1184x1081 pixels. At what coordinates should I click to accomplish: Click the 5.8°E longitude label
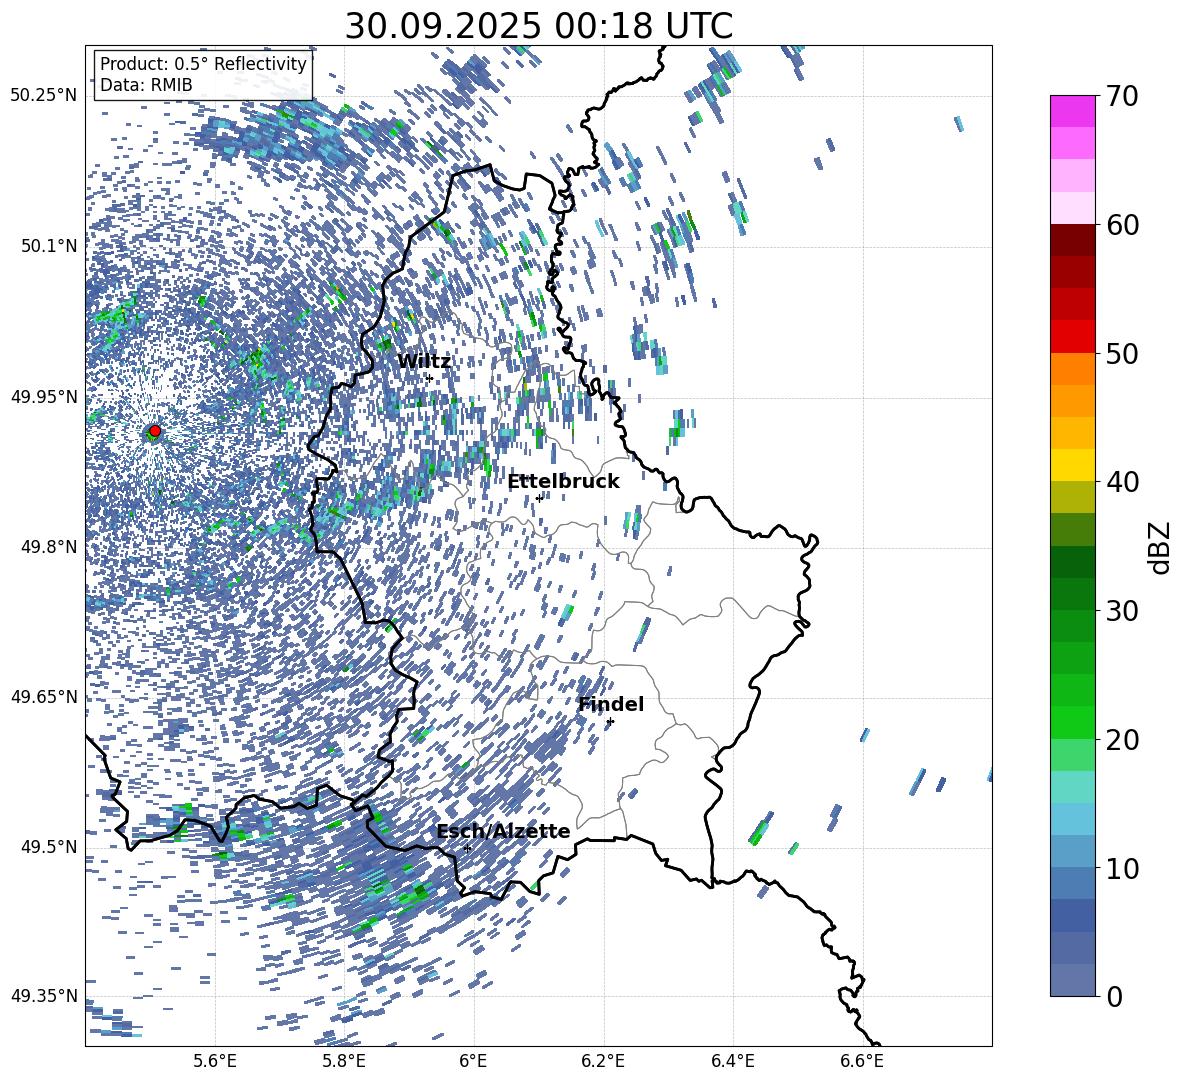[344, 1061]
